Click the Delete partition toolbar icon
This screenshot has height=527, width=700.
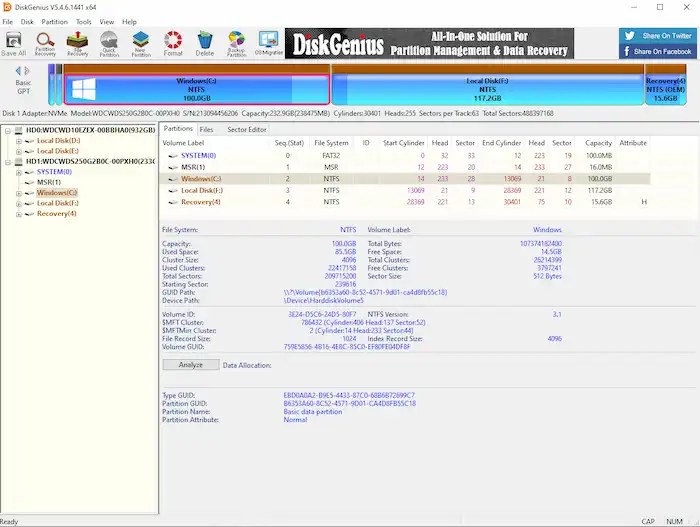point(204,44)
